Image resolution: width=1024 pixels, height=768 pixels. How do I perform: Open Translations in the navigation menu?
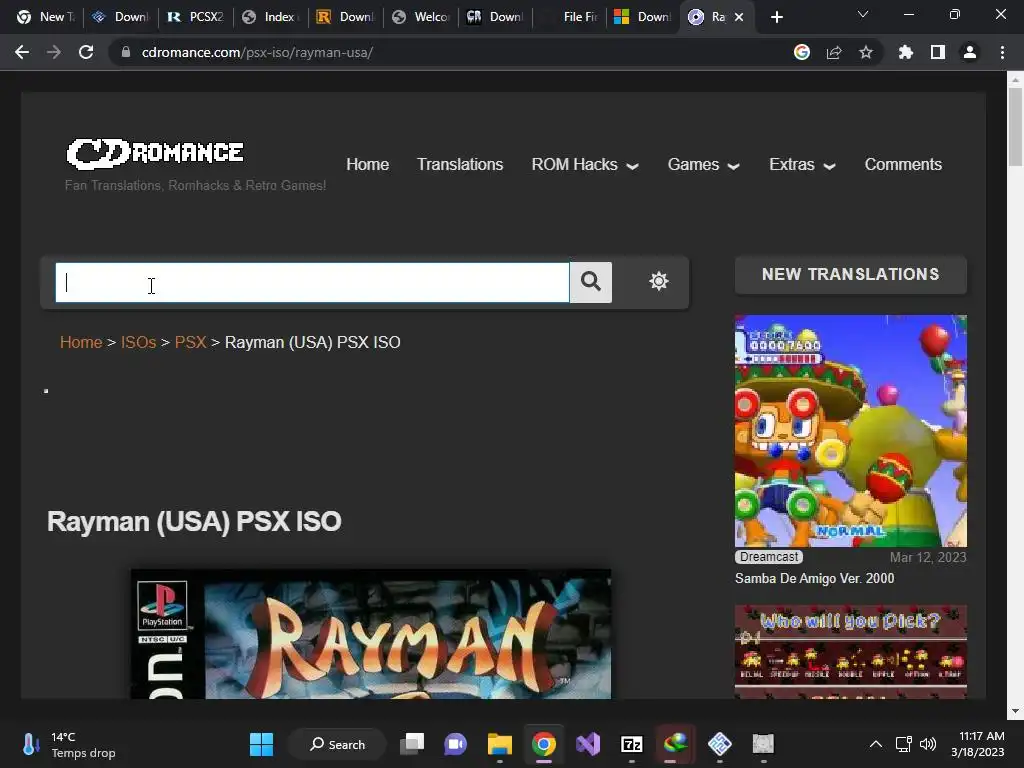[460, 165]
